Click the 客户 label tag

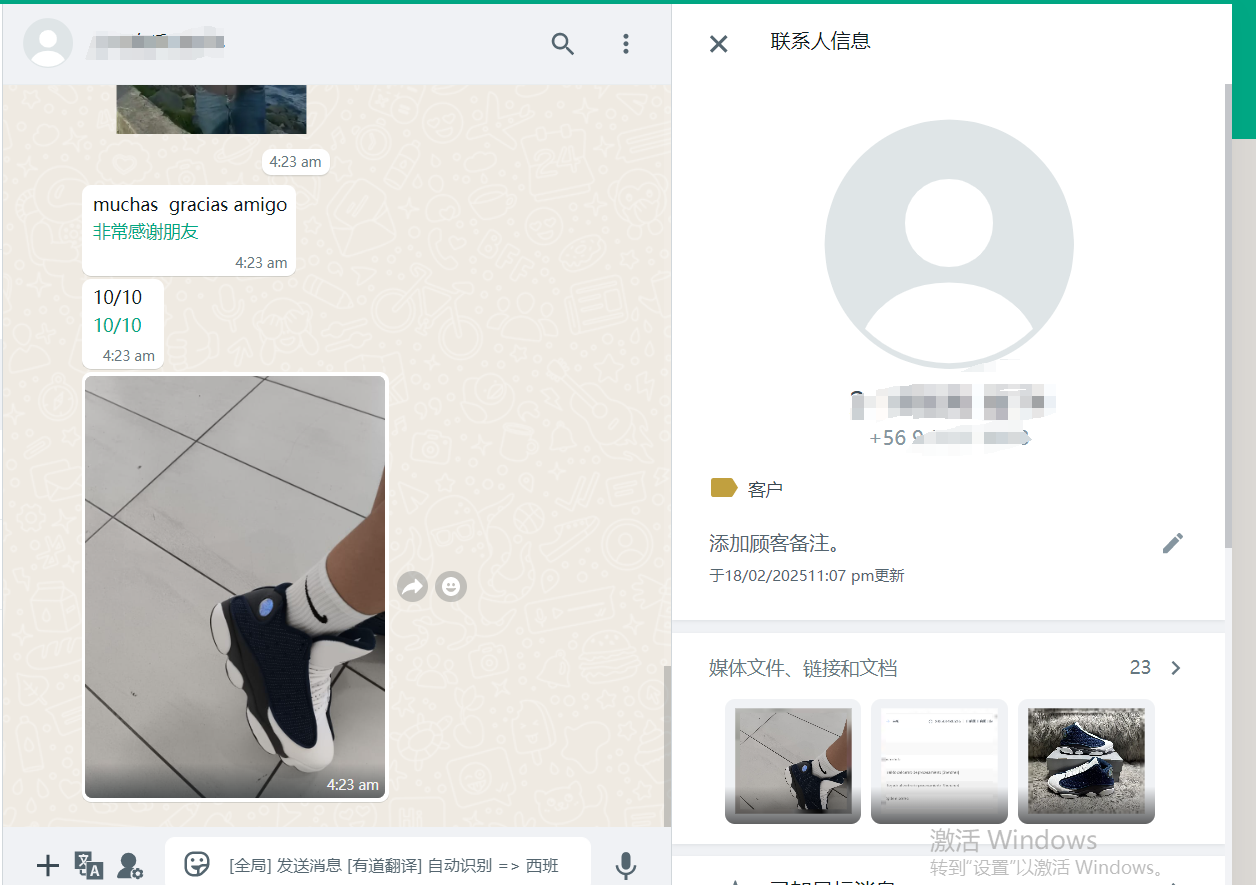[747, 489]
